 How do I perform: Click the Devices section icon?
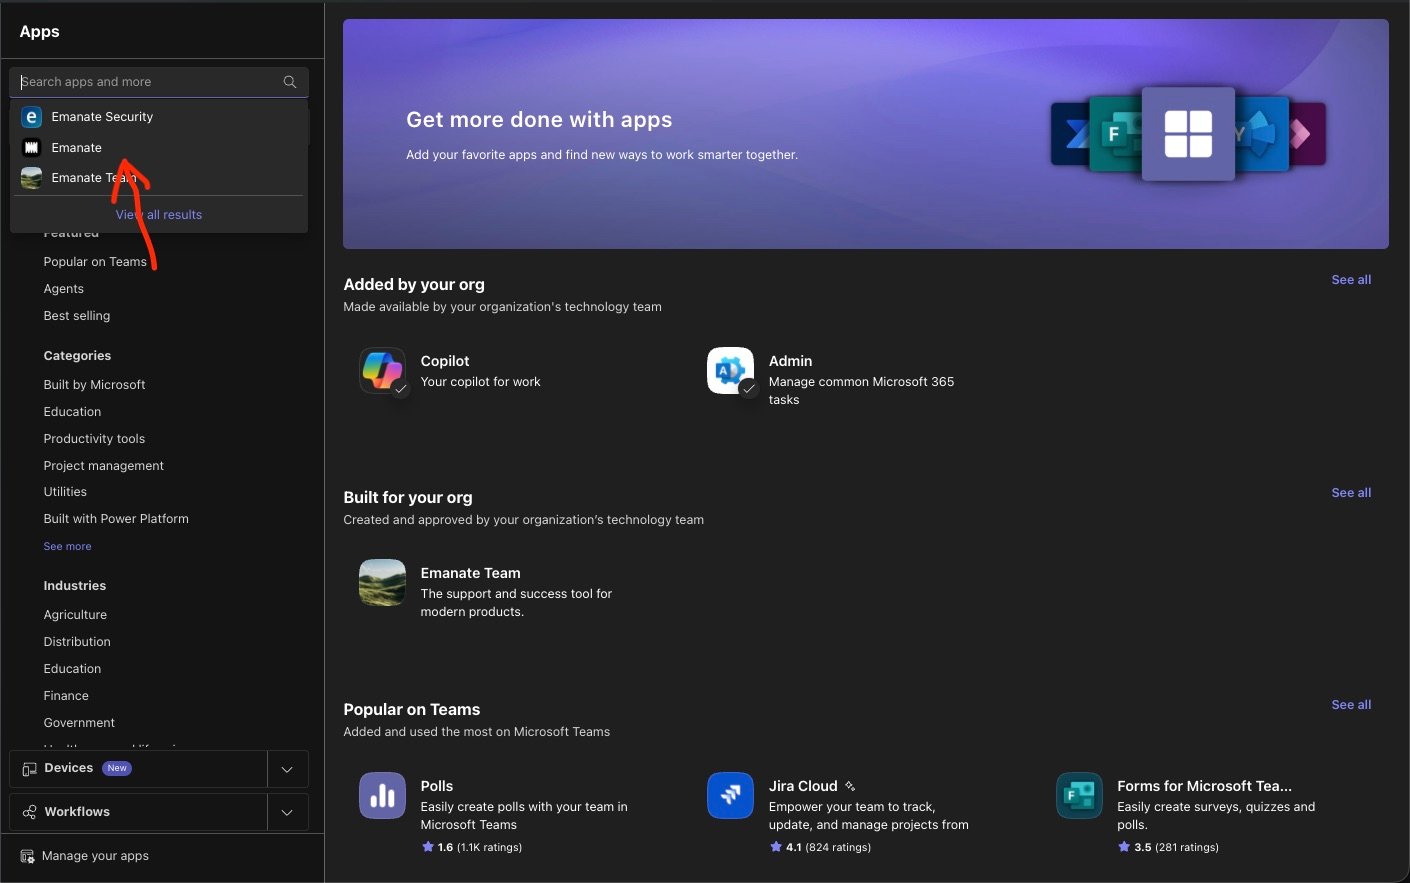29,769
